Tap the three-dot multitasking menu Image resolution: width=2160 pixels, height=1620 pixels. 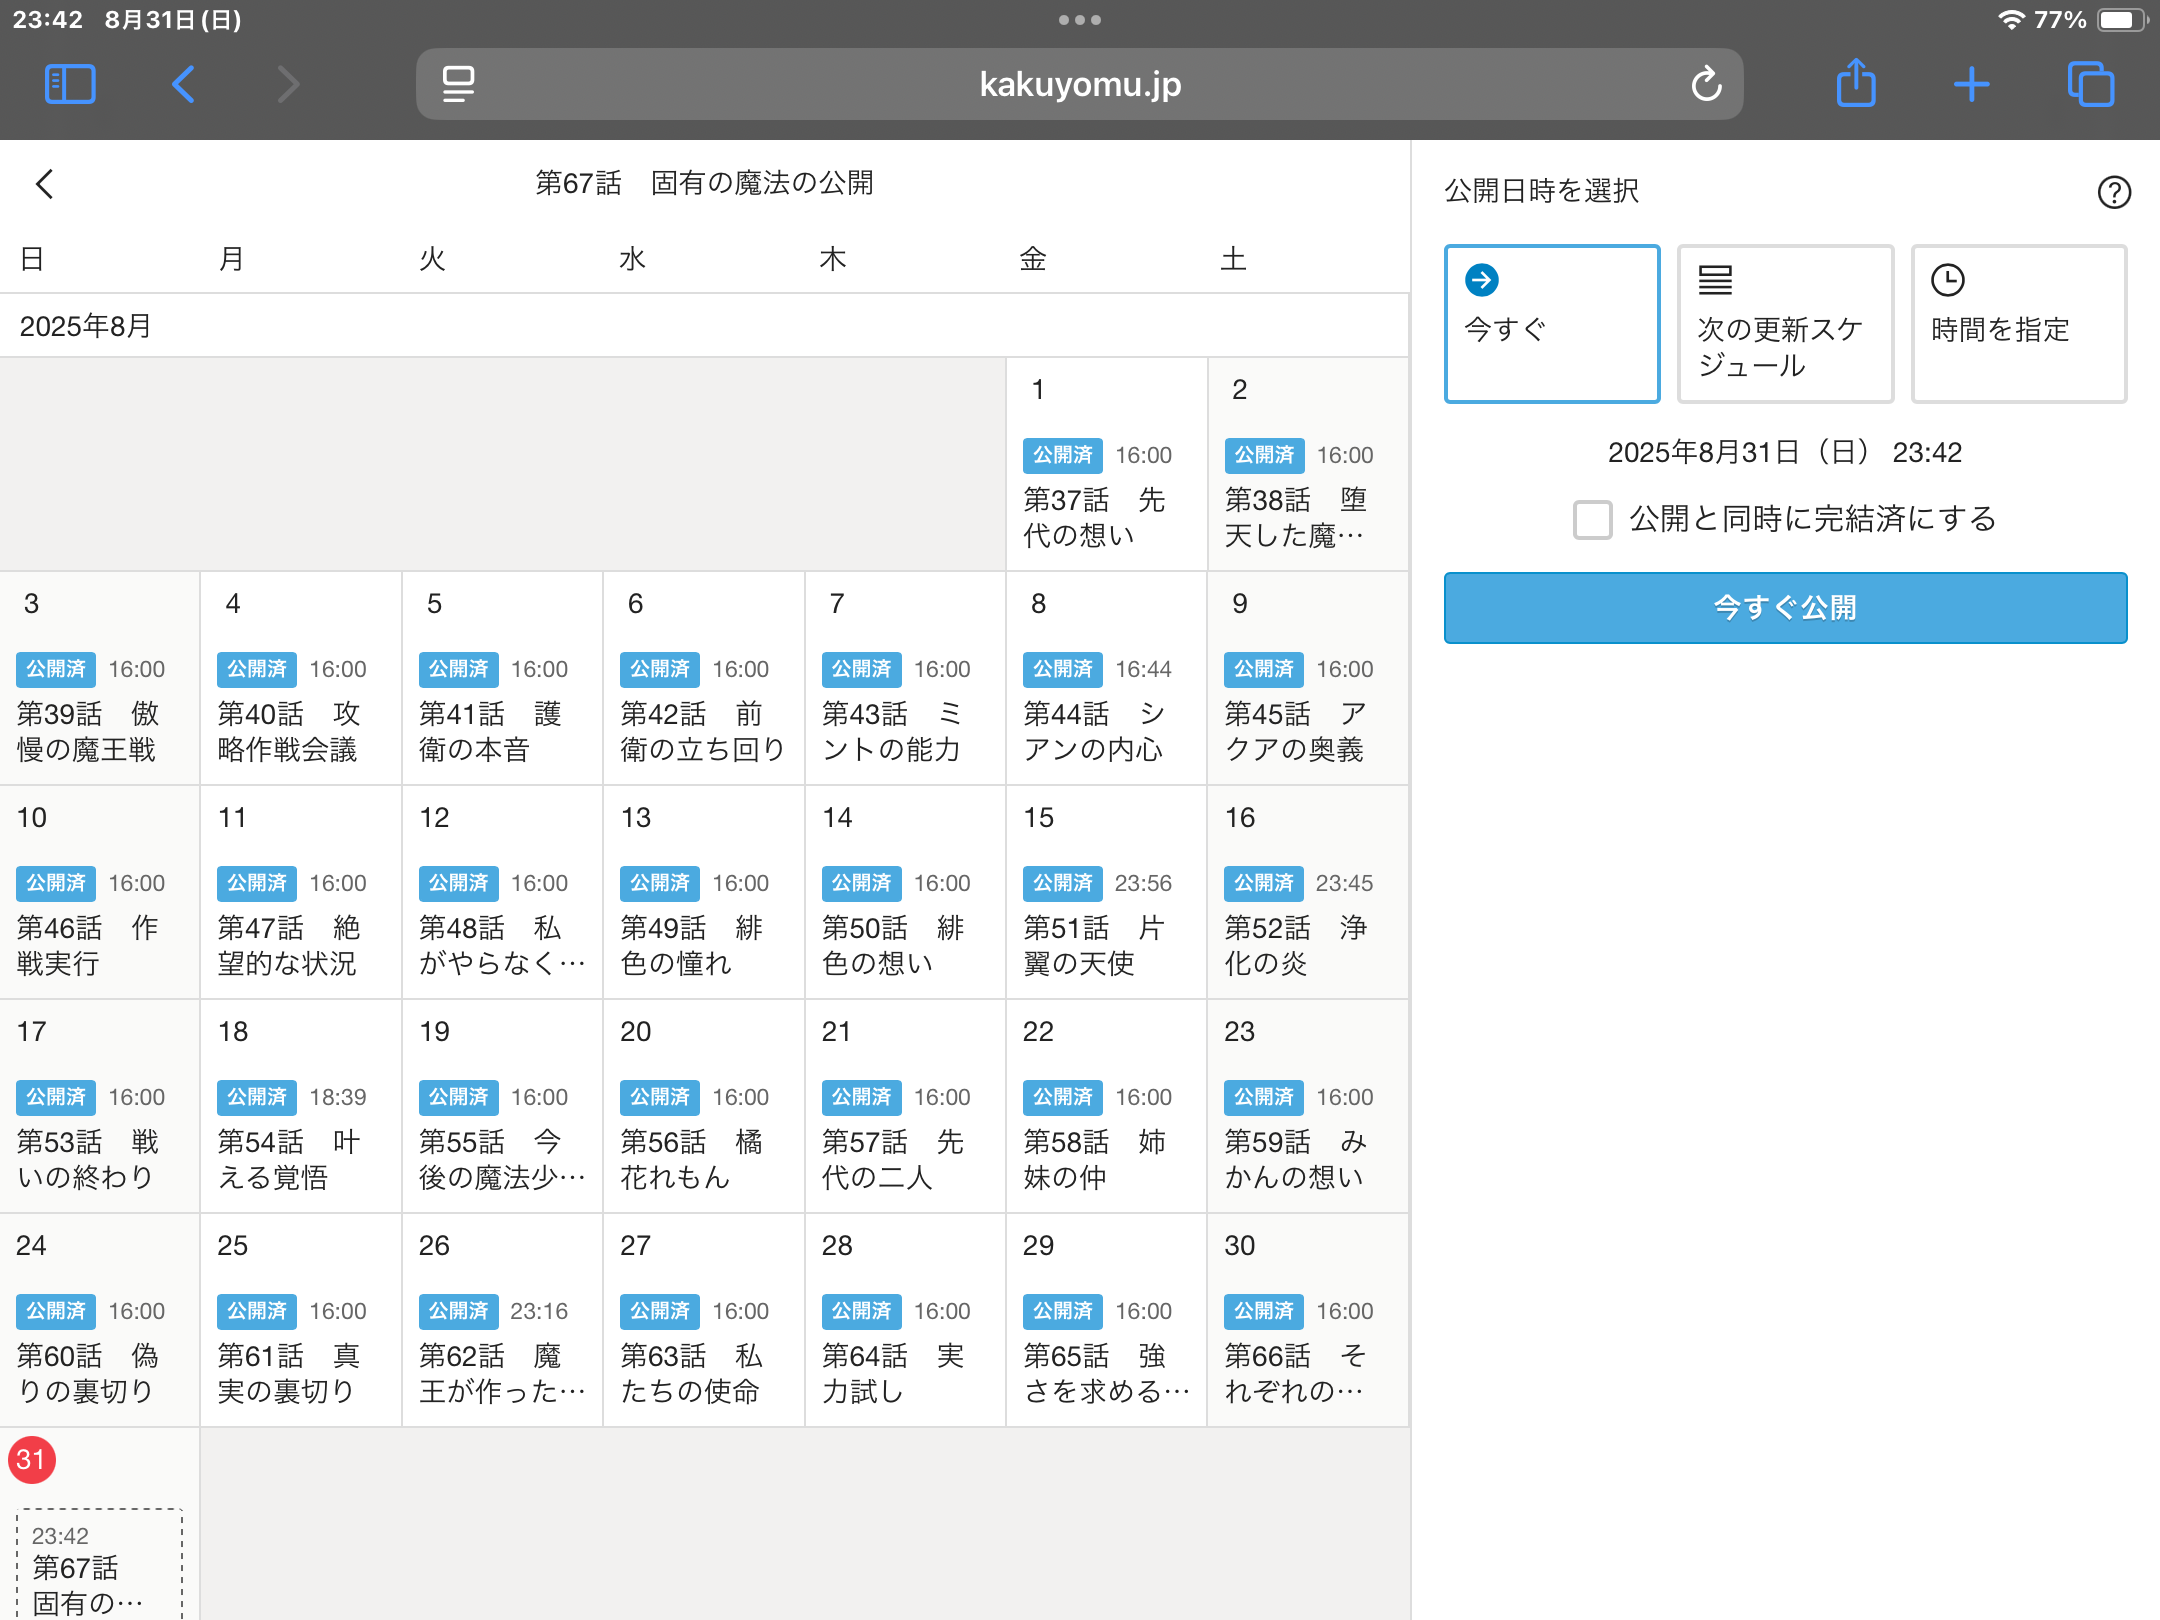pyautogui.click(x=1079, y=20)
